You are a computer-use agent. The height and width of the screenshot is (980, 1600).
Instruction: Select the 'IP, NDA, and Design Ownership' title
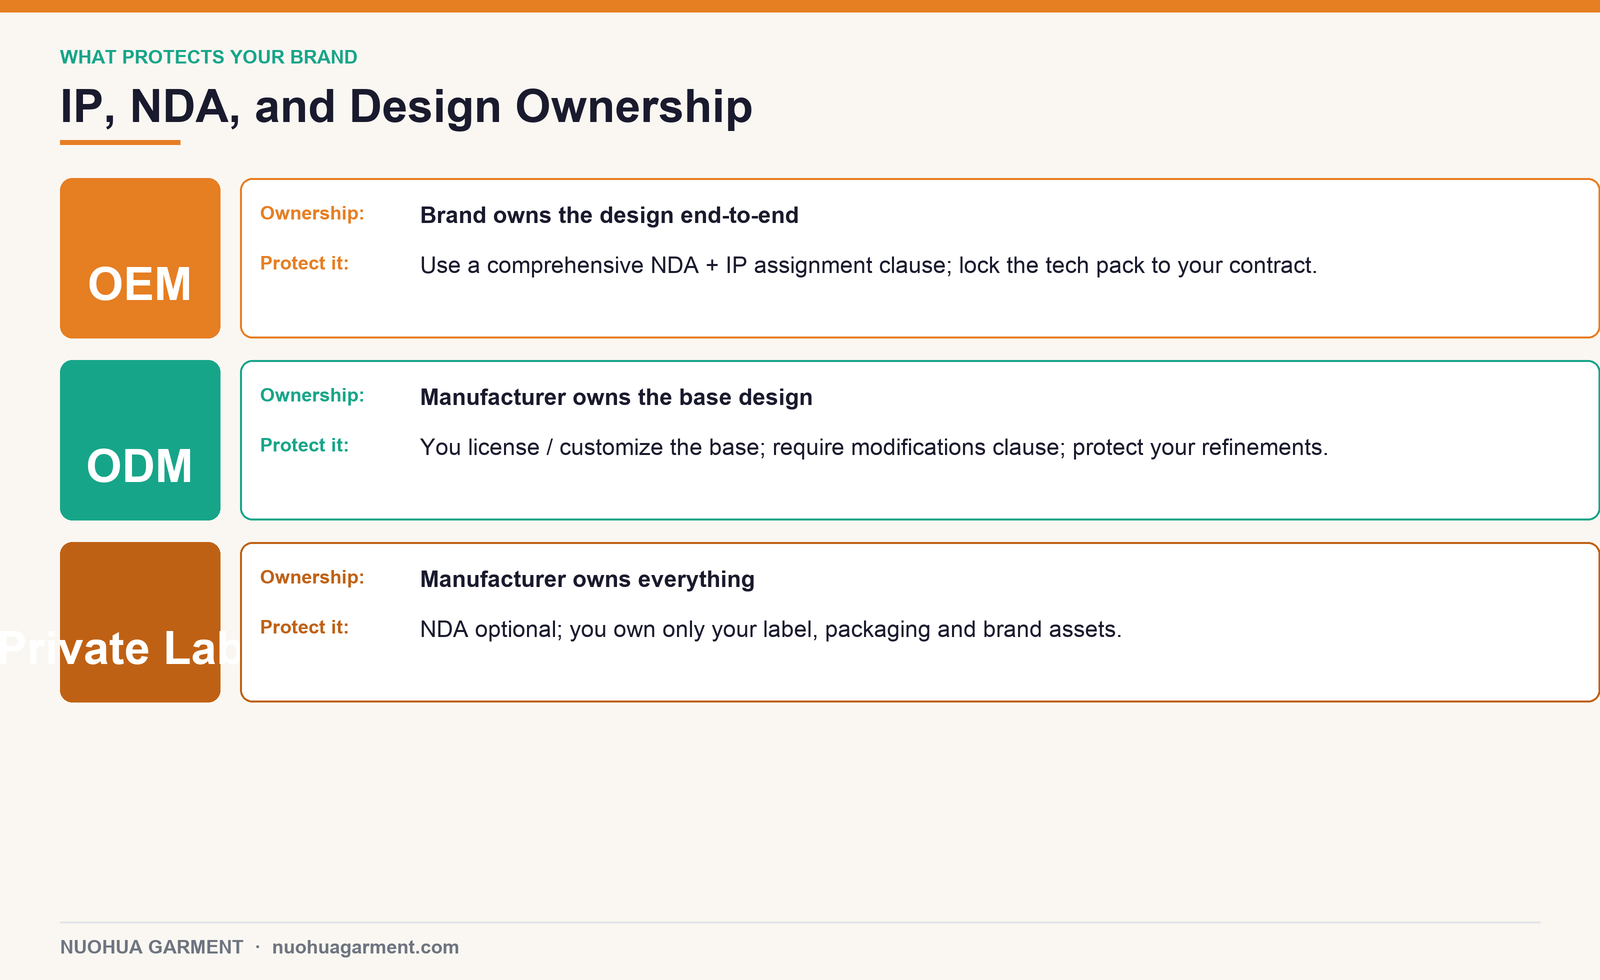pyautogui.click(x=406, y=106)
